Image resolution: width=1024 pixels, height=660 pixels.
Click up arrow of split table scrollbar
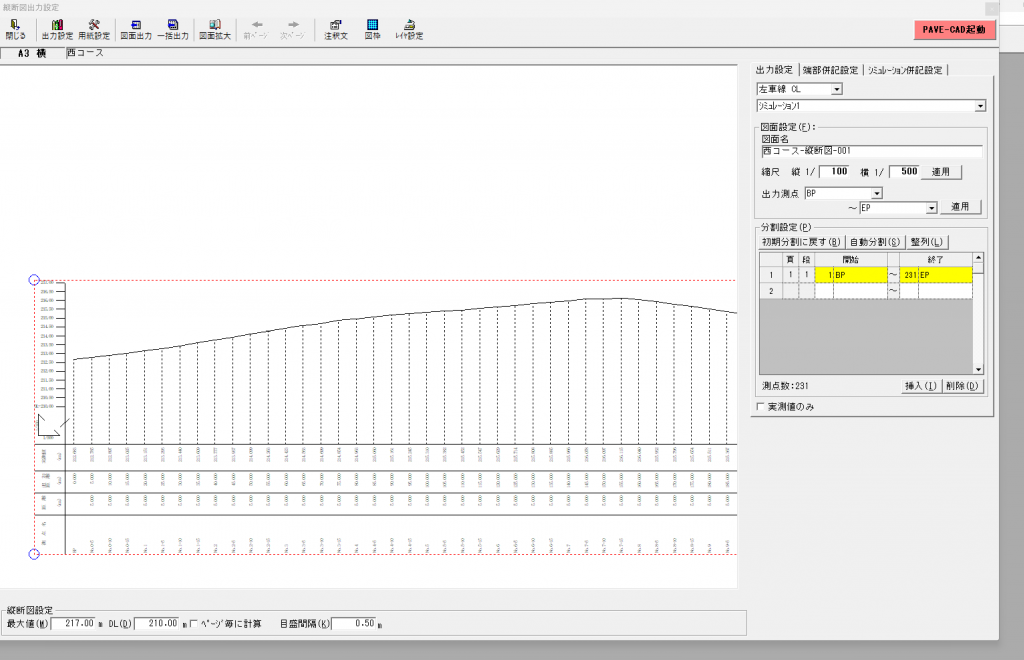pos(978,259)
